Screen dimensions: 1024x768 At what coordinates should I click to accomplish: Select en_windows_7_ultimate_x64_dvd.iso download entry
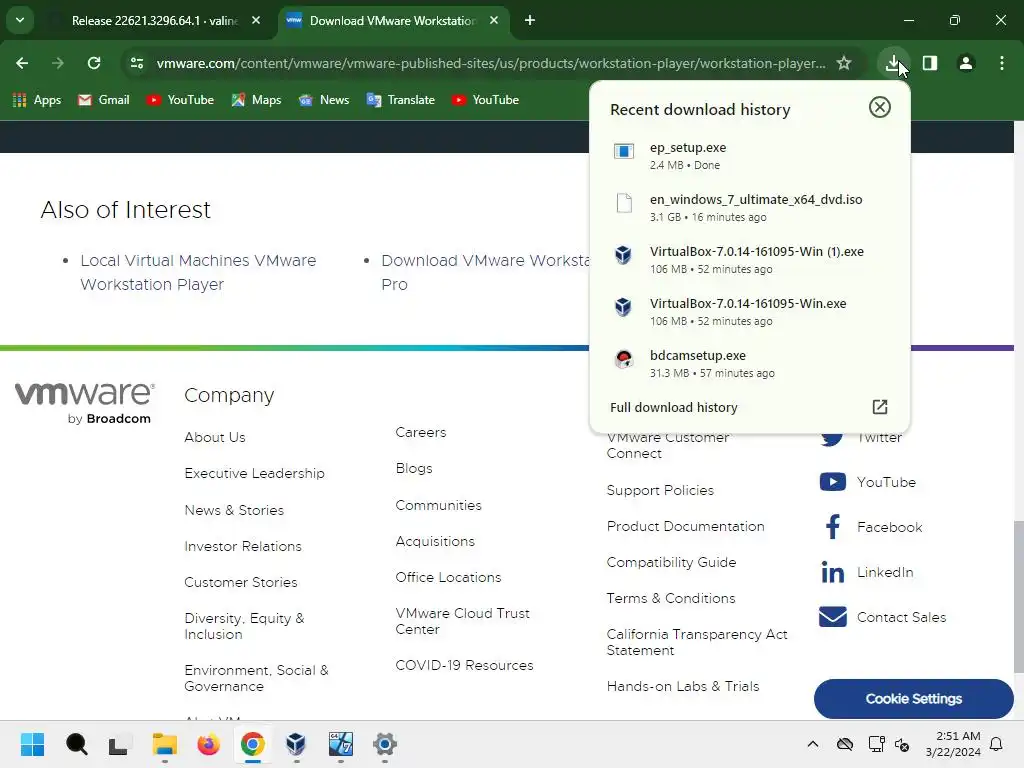pos(749,208)
